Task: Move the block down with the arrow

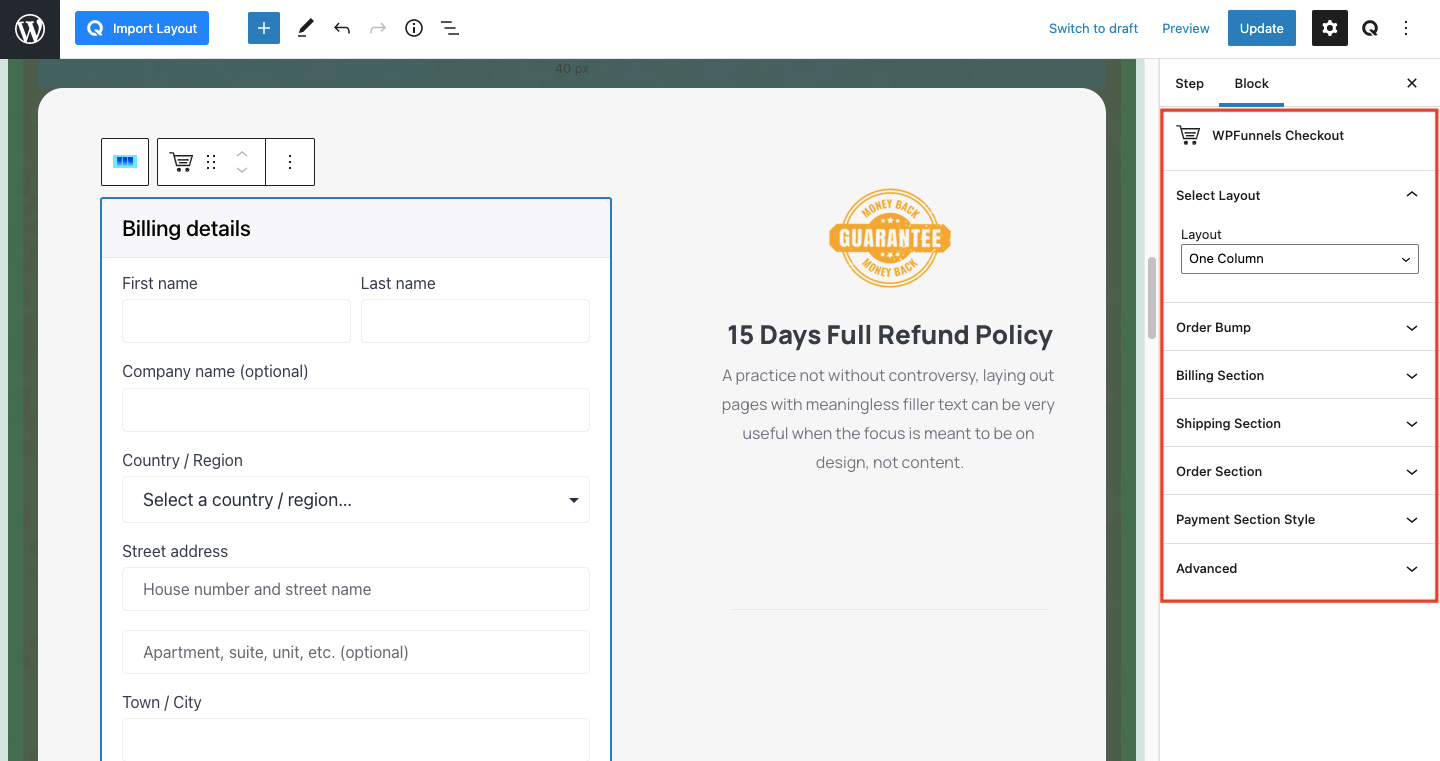Action: click(x=242, y=170)
